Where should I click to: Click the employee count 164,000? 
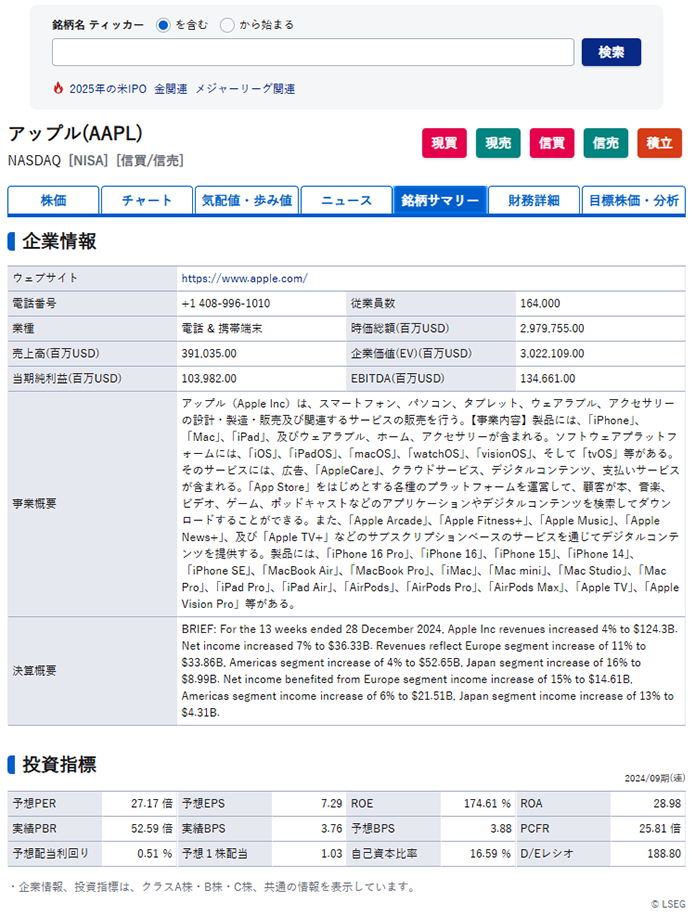pos(540,304)
